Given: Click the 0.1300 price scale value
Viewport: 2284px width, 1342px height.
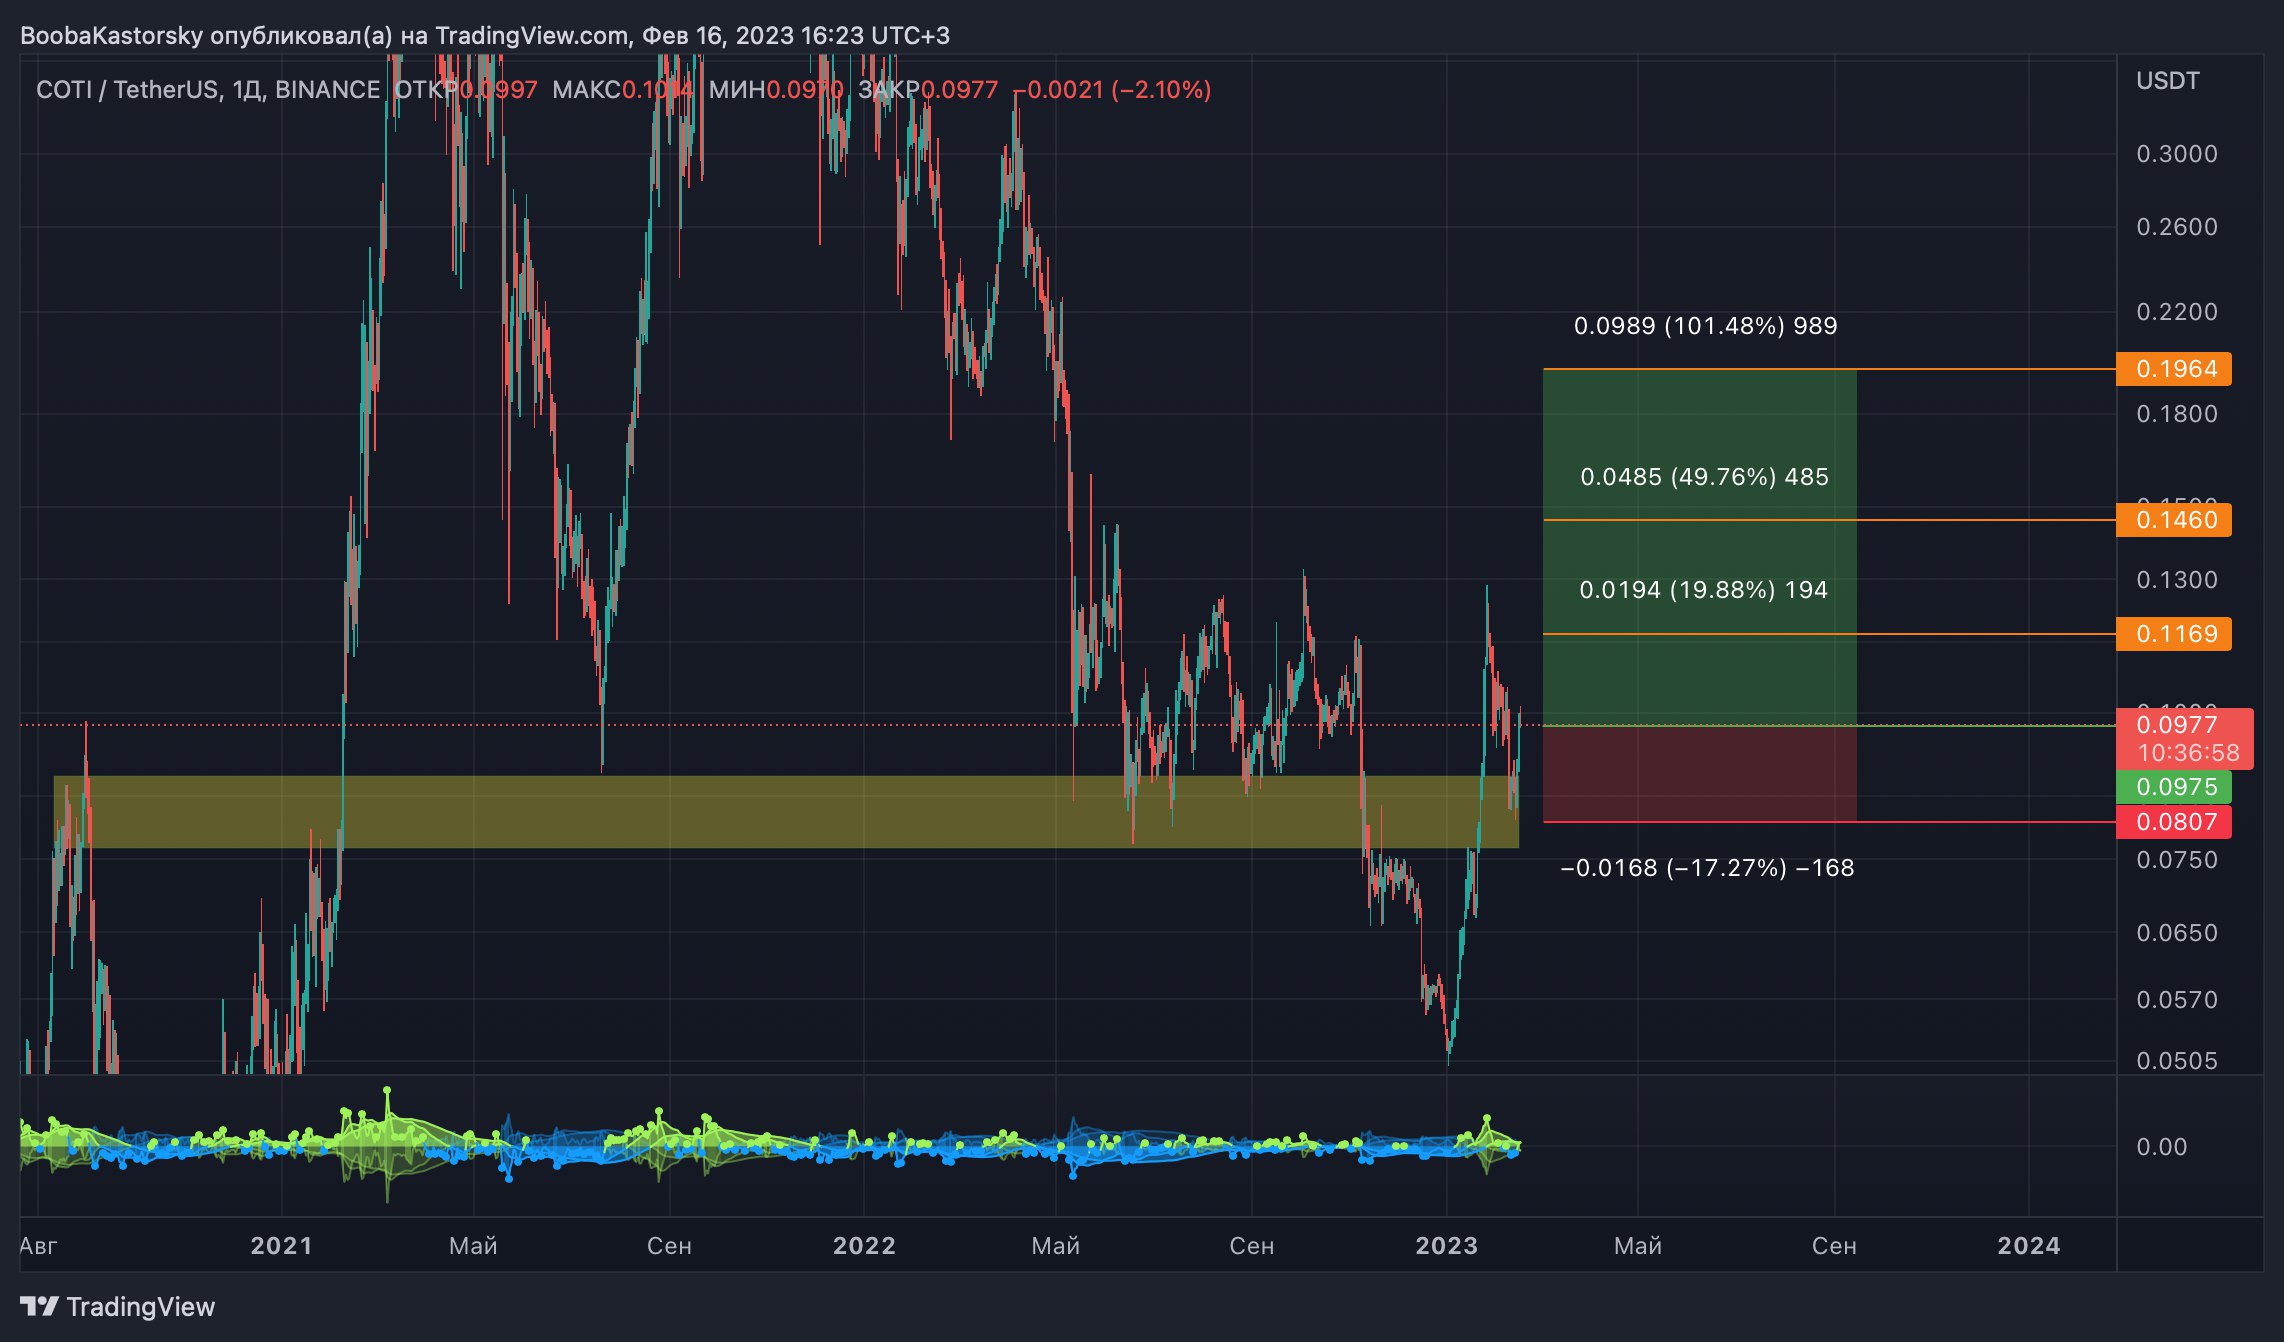Looking at the screenshot, I should pos(2176,580).
